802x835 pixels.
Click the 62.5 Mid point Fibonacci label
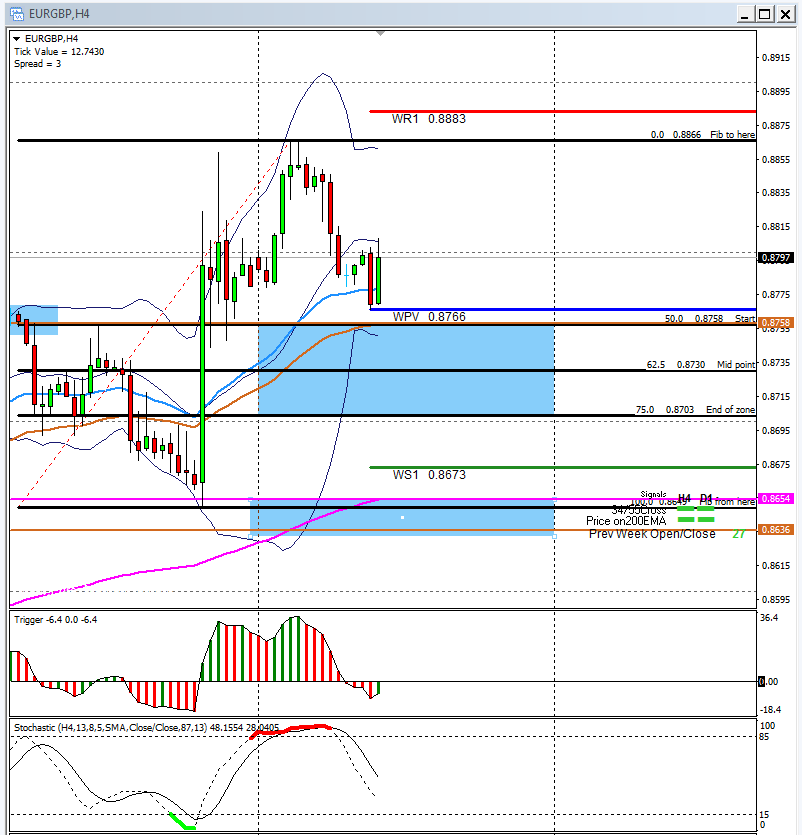(x=703, y=365)
